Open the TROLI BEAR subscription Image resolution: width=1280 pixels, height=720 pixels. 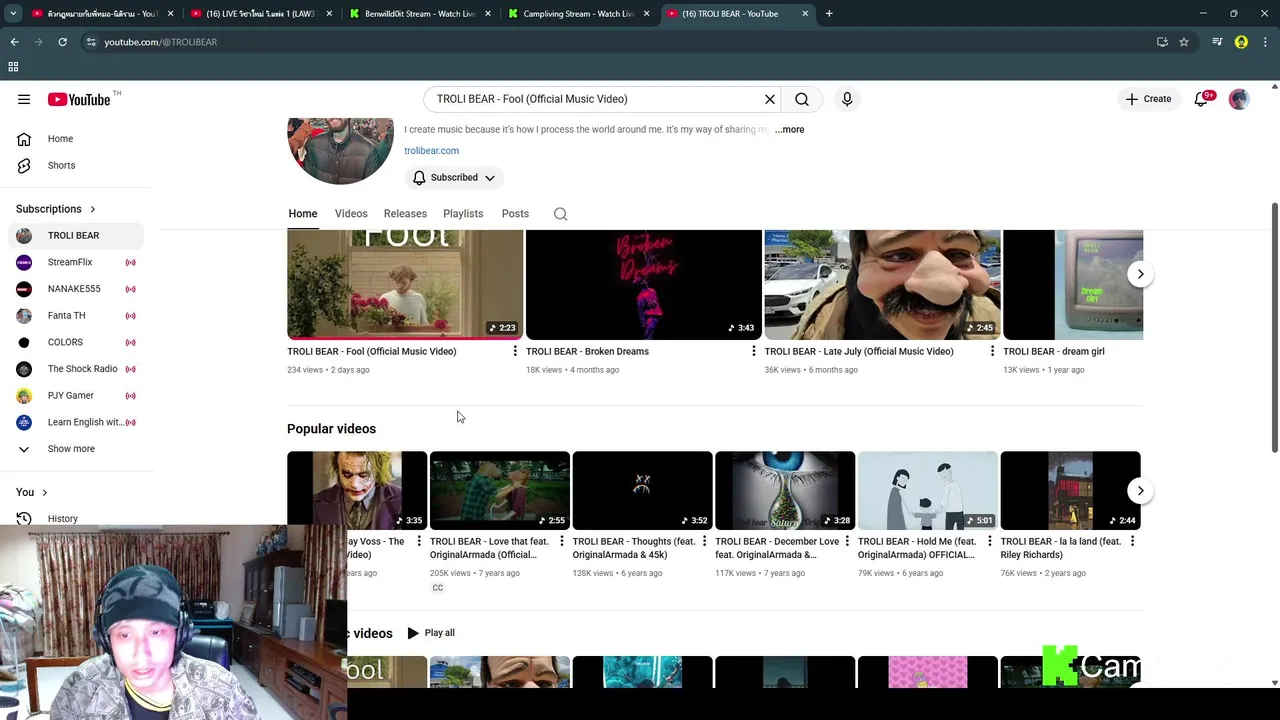pyautogui.click(x=76, y=235)
